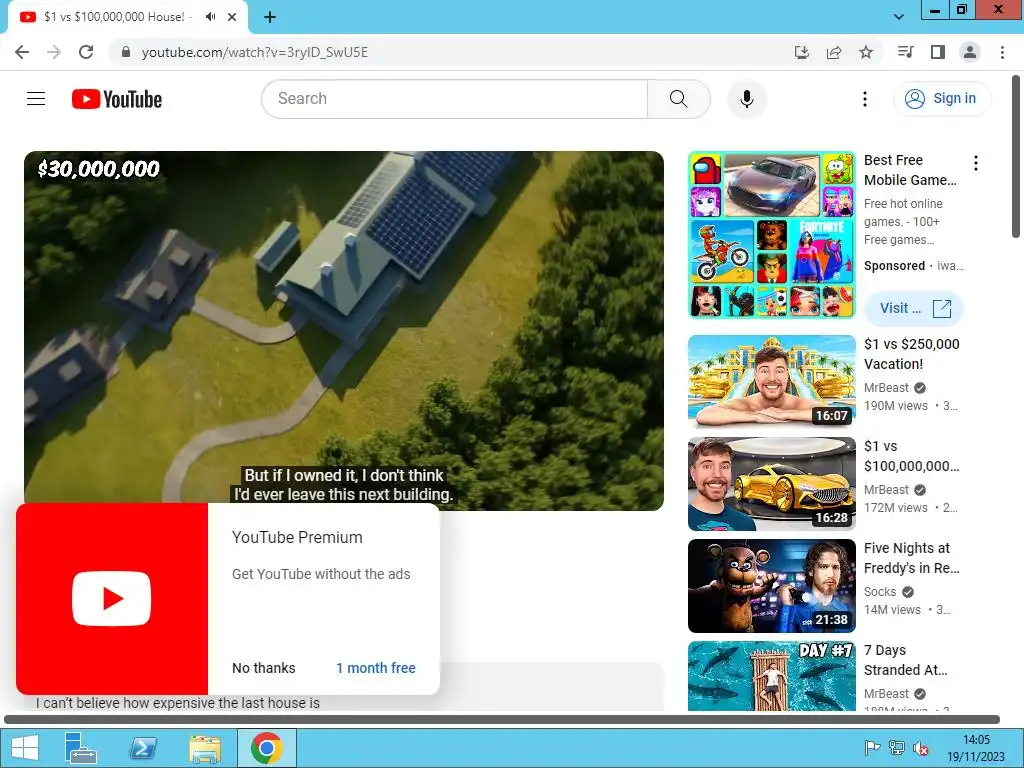Open Action Center flag tray icon
The image size is (1024, 768).
point(872,748)
